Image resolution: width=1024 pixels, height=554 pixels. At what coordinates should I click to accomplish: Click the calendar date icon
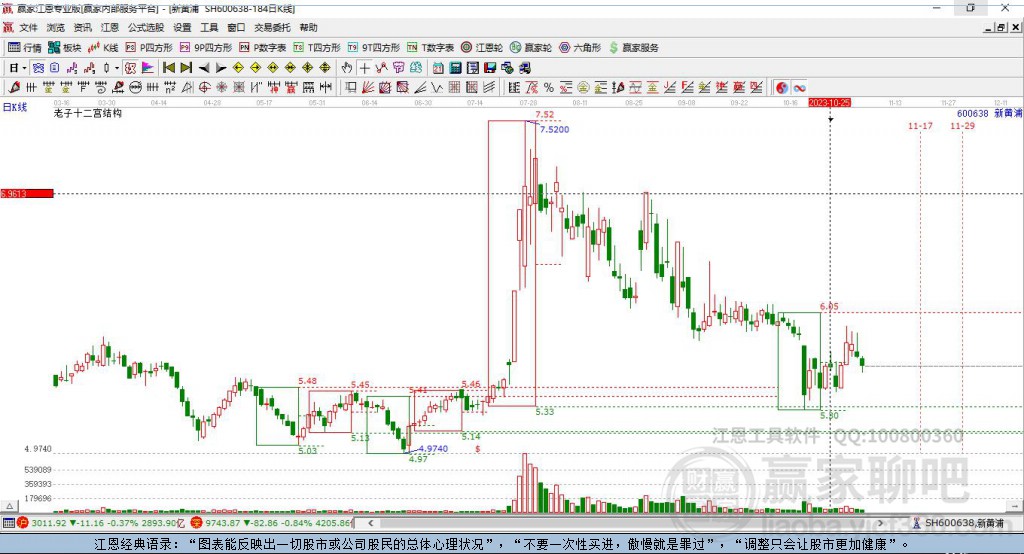tap(438, 68)
